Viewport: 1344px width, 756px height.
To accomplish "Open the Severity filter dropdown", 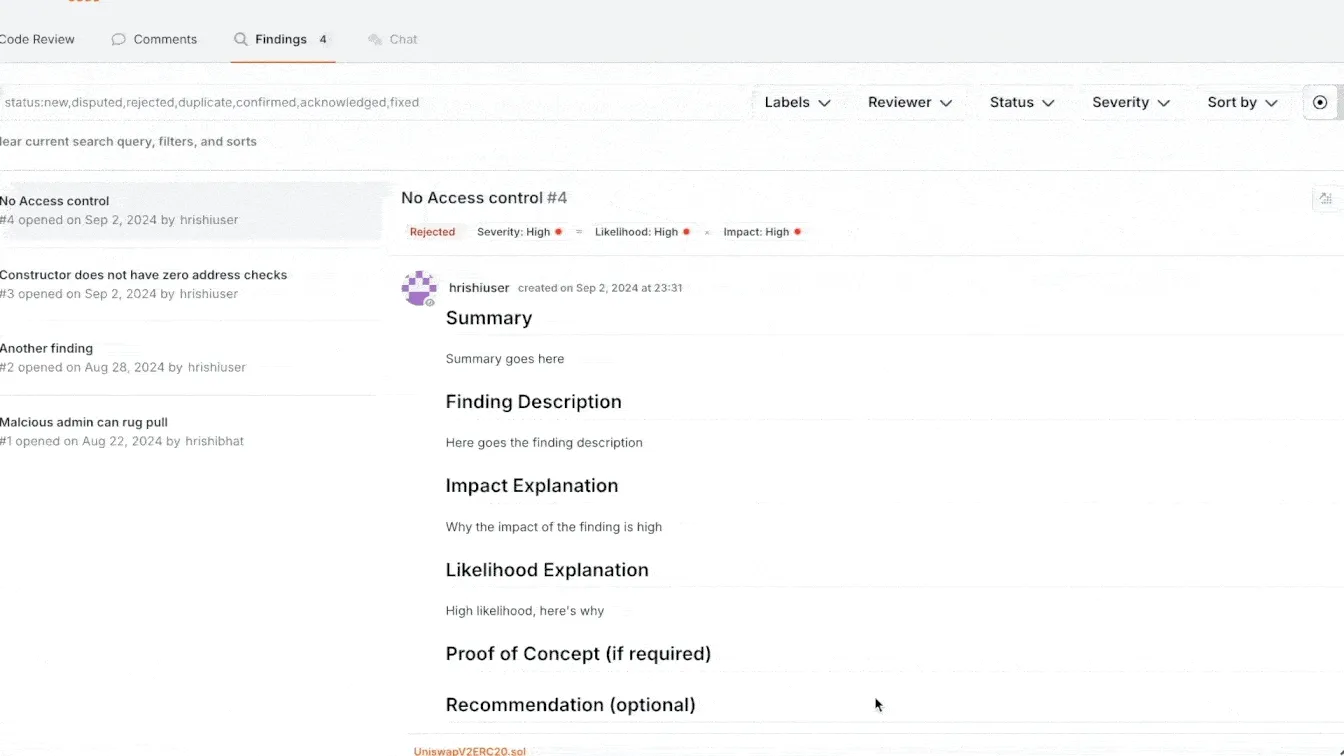I will tap(1131, 102).
